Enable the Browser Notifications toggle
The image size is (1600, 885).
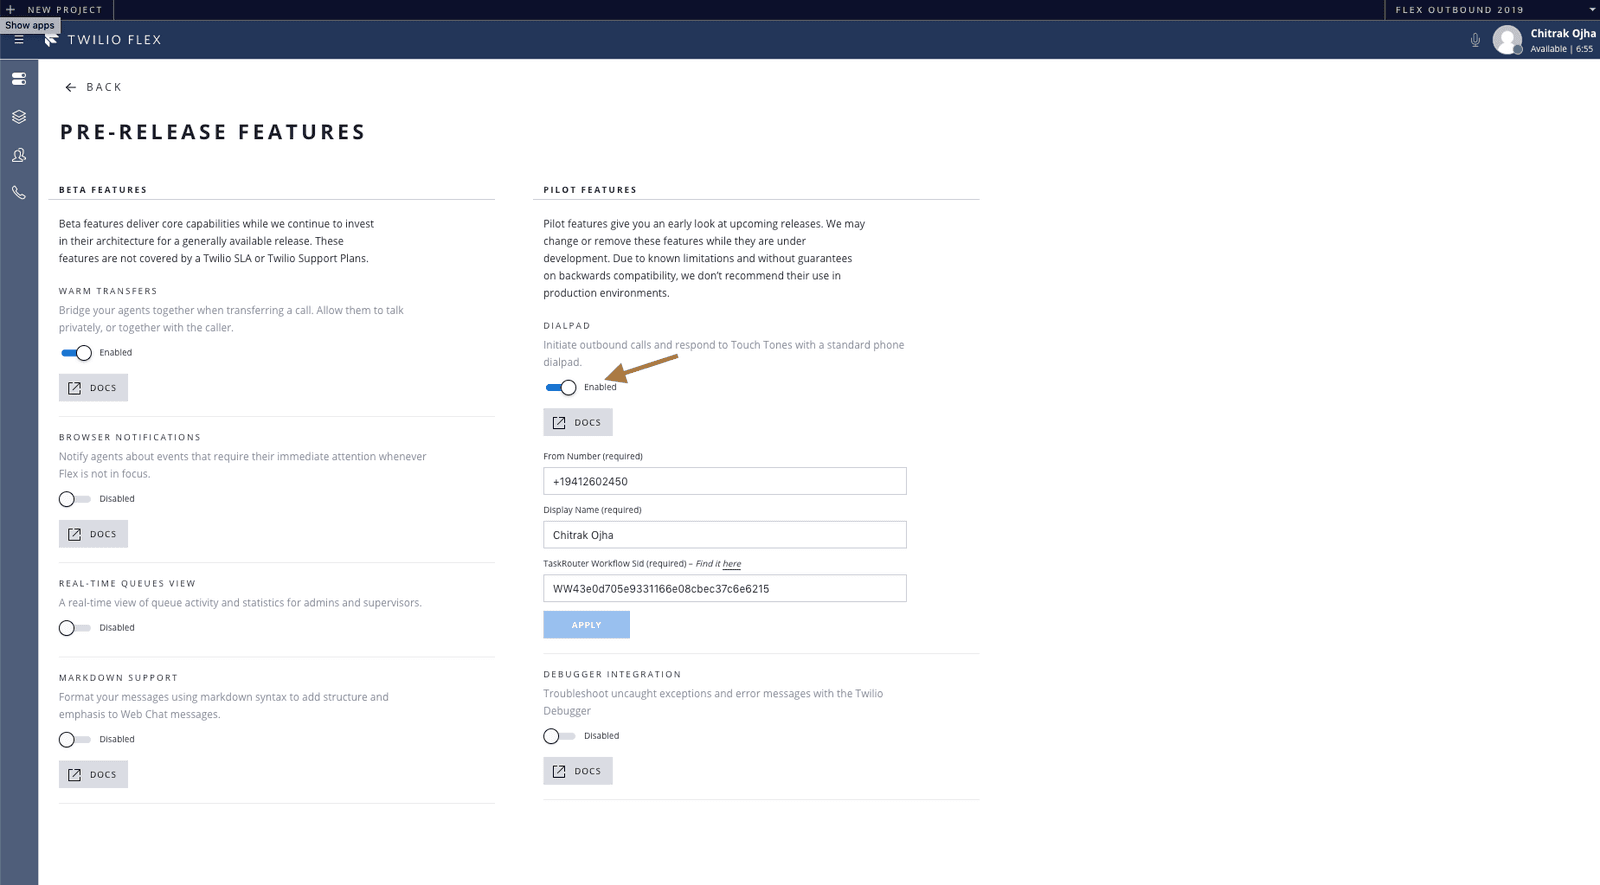tap(74, 499)
